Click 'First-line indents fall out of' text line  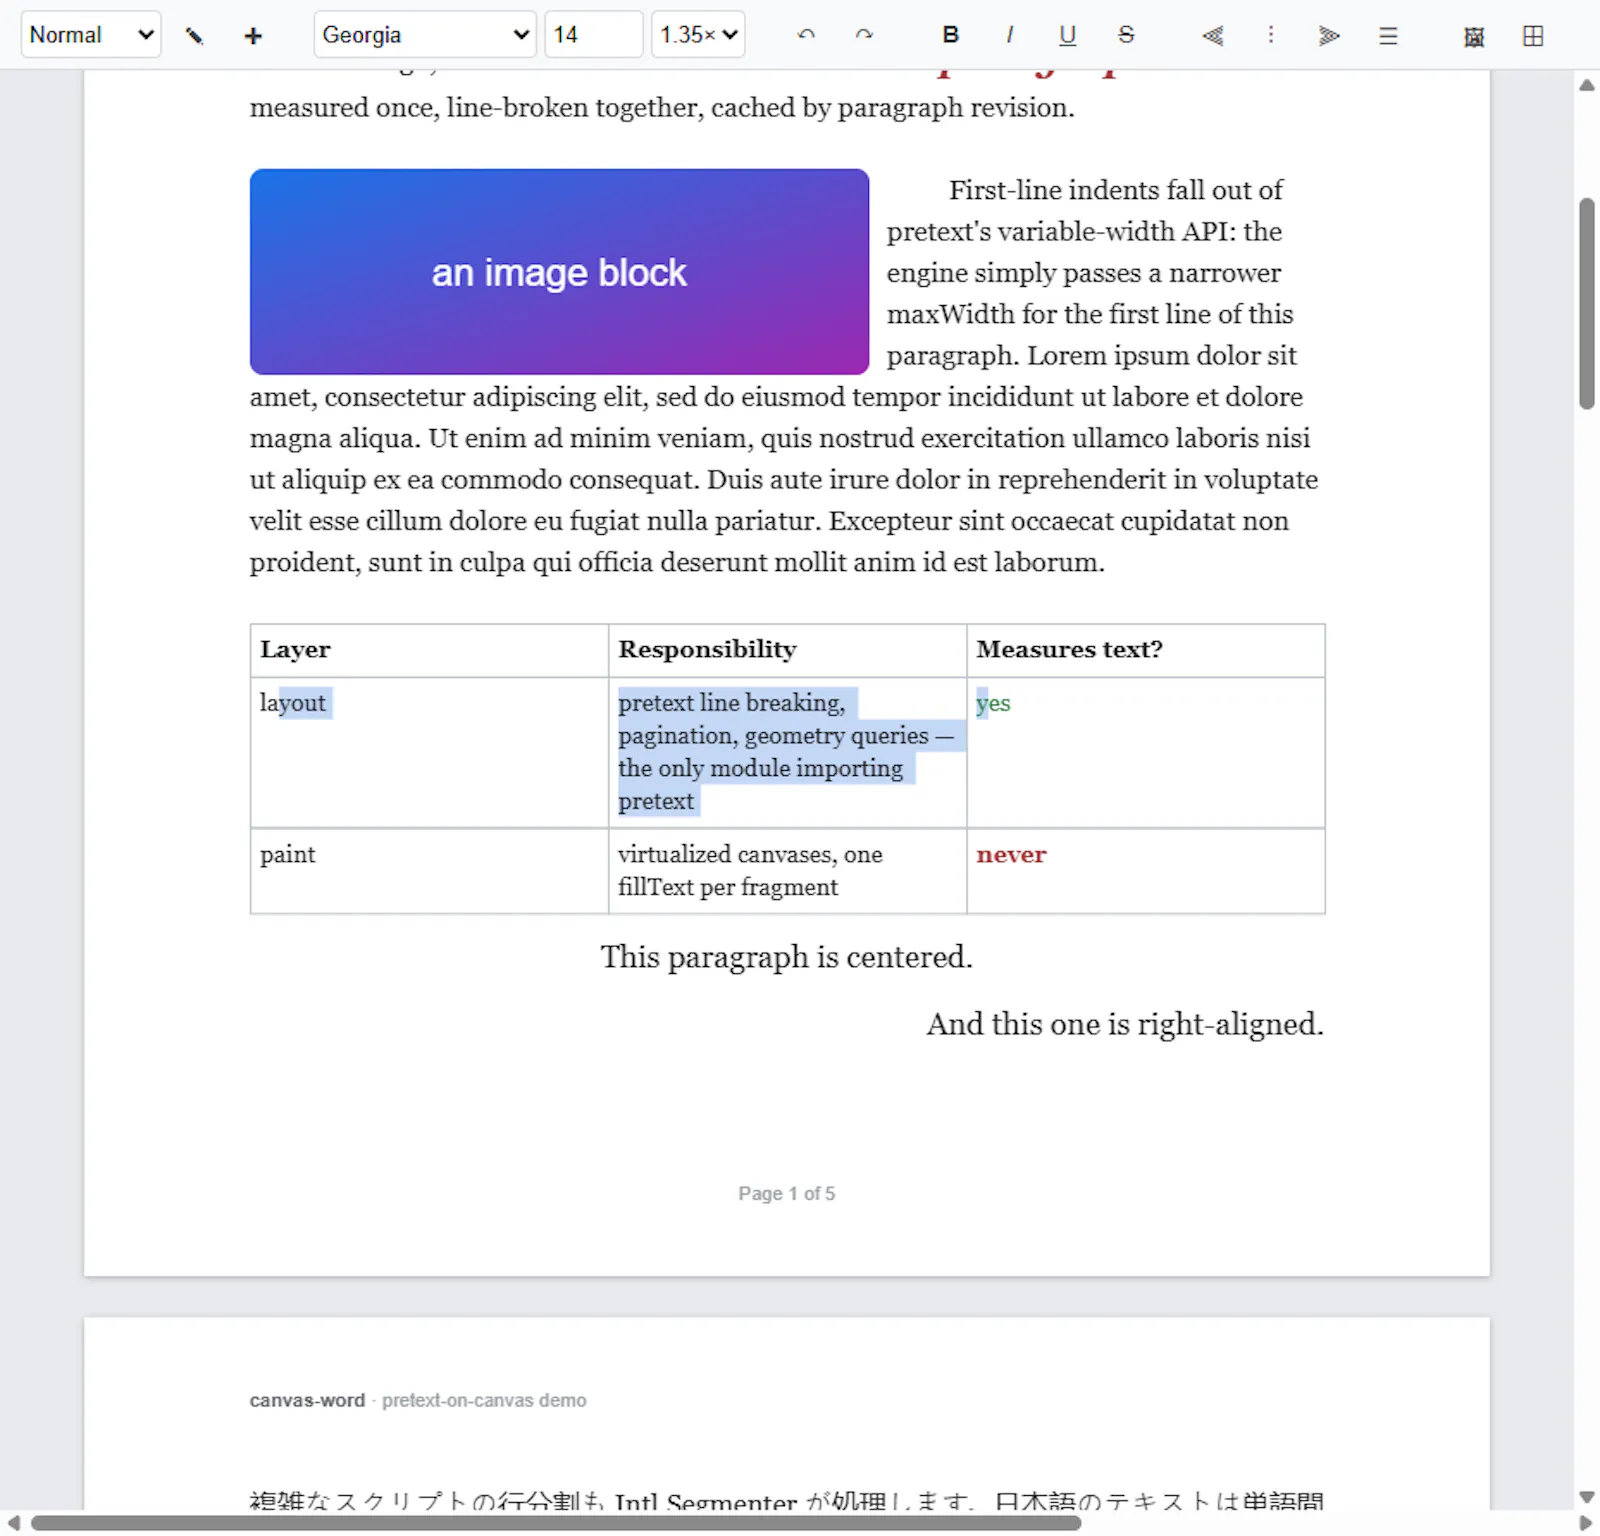pos(1116,190)
